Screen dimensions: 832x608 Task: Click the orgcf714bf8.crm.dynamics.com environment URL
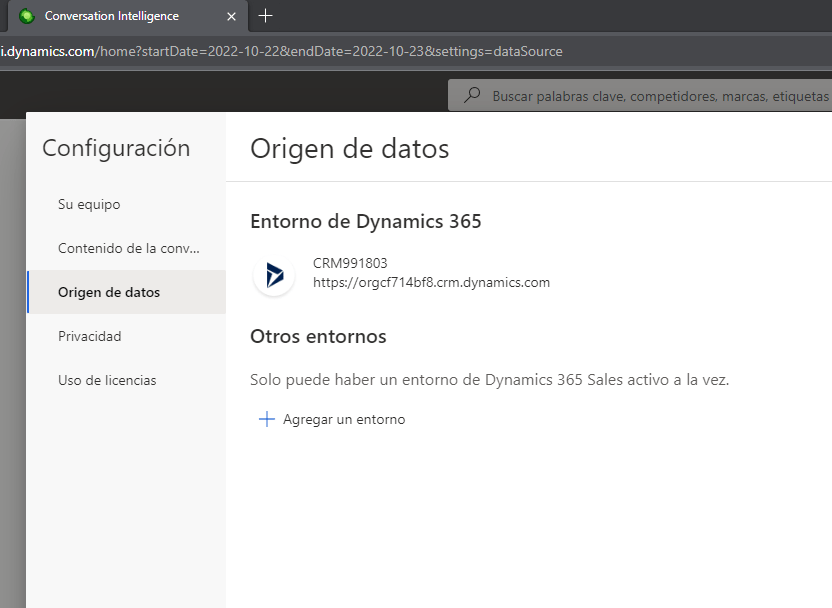[x=431, y=282]
